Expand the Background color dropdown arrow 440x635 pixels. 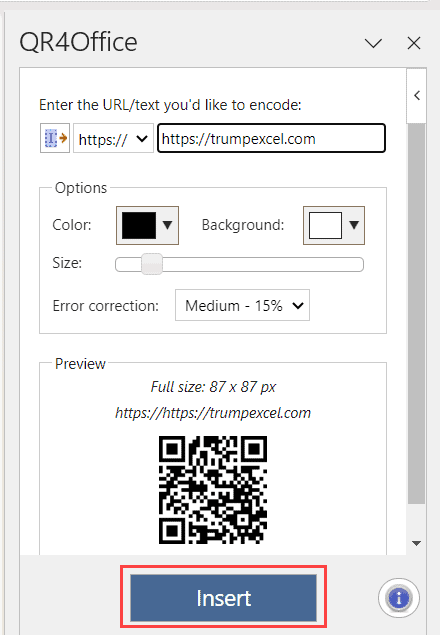click(x=354, y=225)
